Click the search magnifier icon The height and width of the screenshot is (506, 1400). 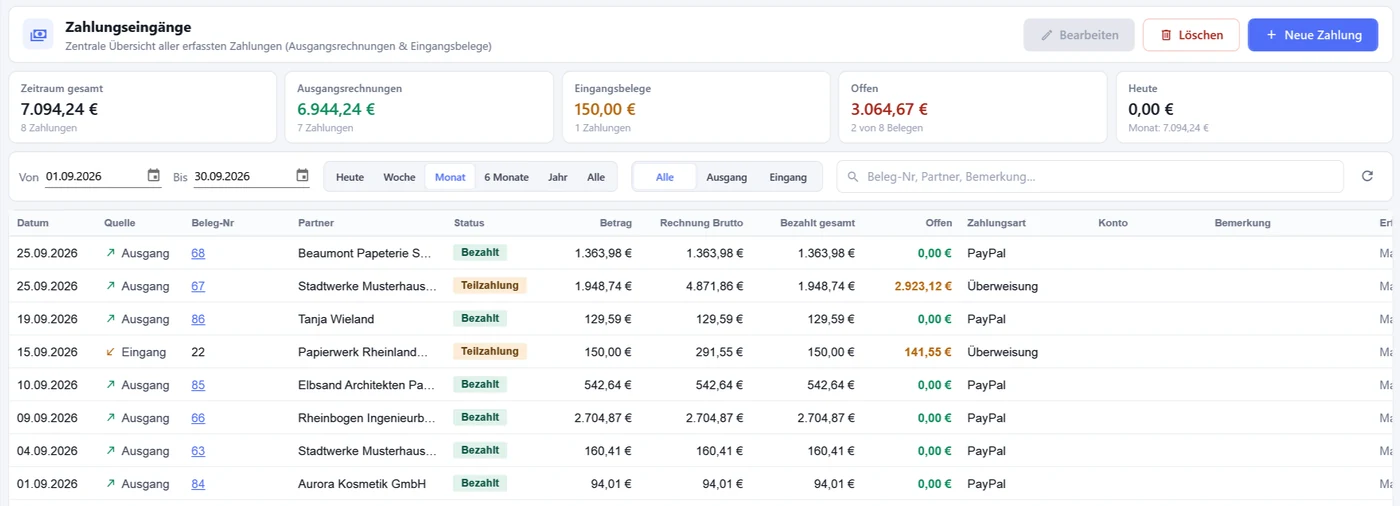pos(853,177)
